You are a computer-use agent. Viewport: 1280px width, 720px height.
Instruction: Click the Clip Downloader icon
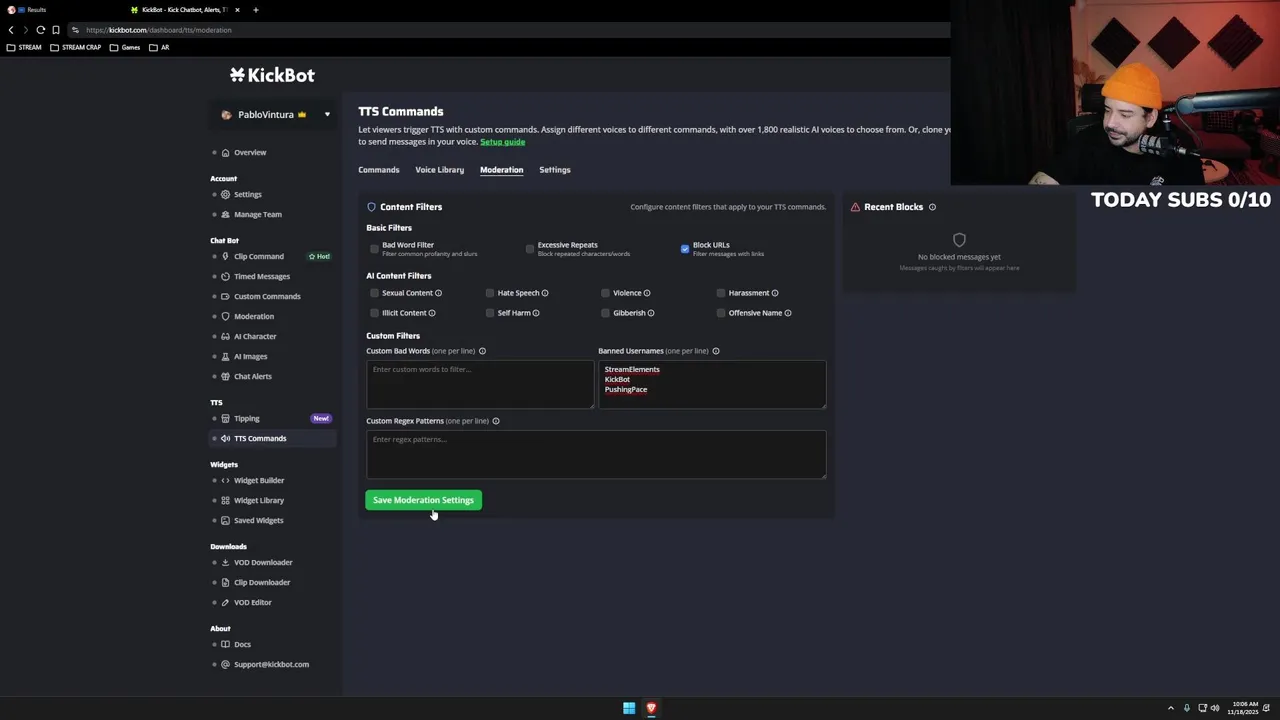pos(225,583)
